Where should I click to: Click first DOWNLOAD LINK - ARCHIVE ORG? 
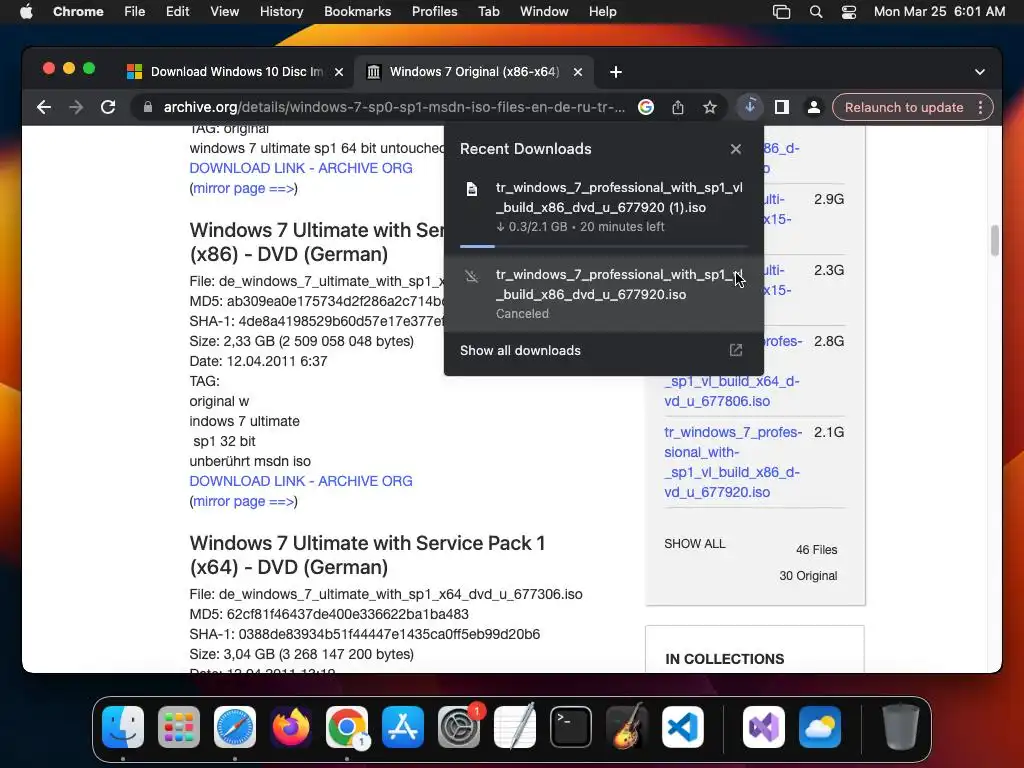point(300,168)
